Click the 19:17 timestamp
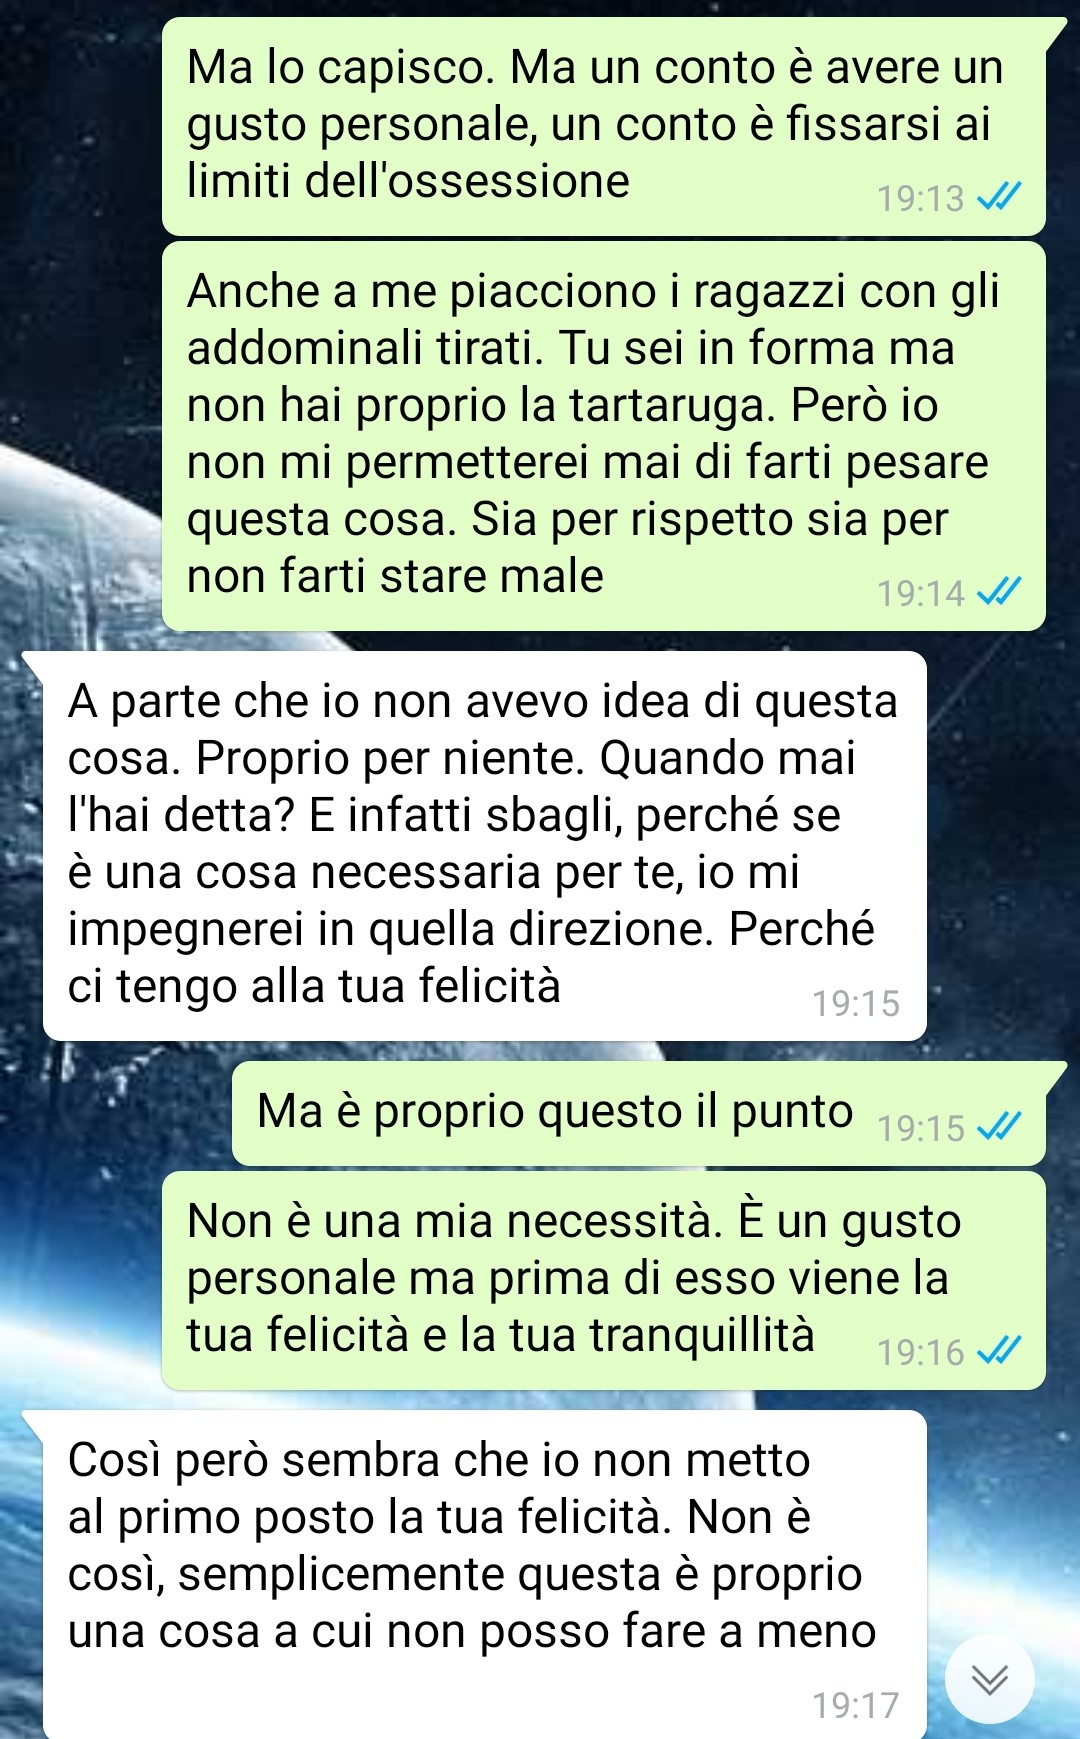The image size is (1080, 1739). pos(856,1705)
